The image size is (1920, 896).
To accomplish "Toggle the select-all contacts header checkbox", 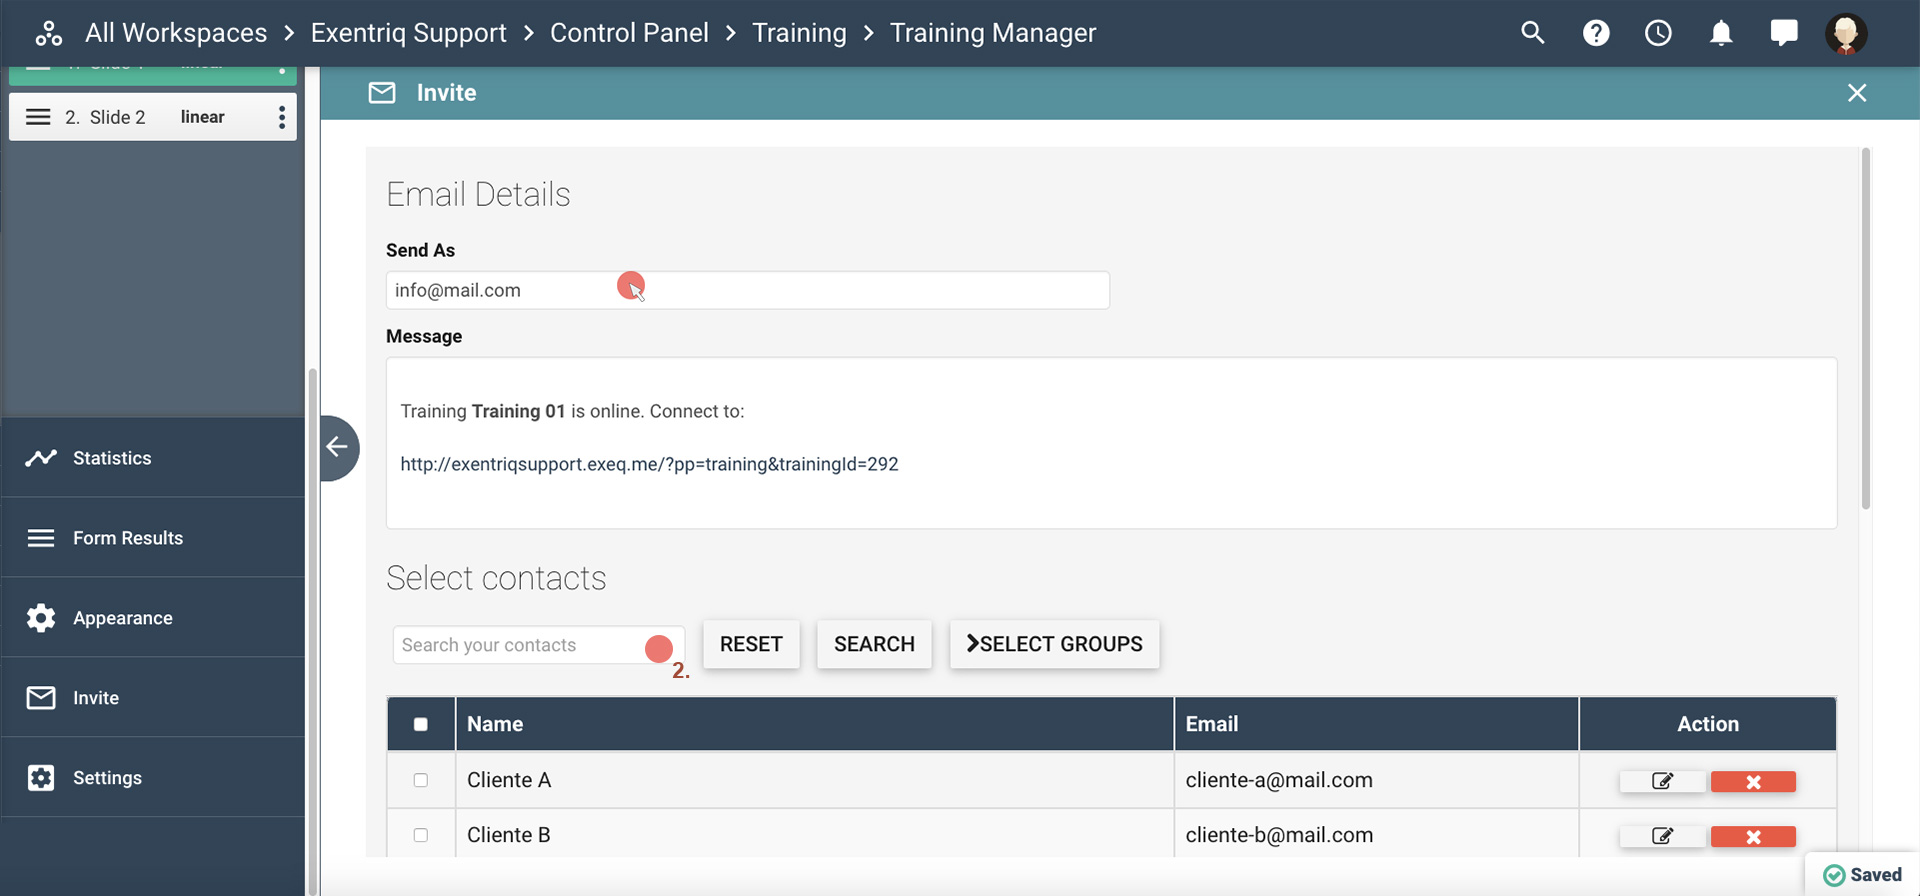I will pyautogui.click(x=421, y=724).
